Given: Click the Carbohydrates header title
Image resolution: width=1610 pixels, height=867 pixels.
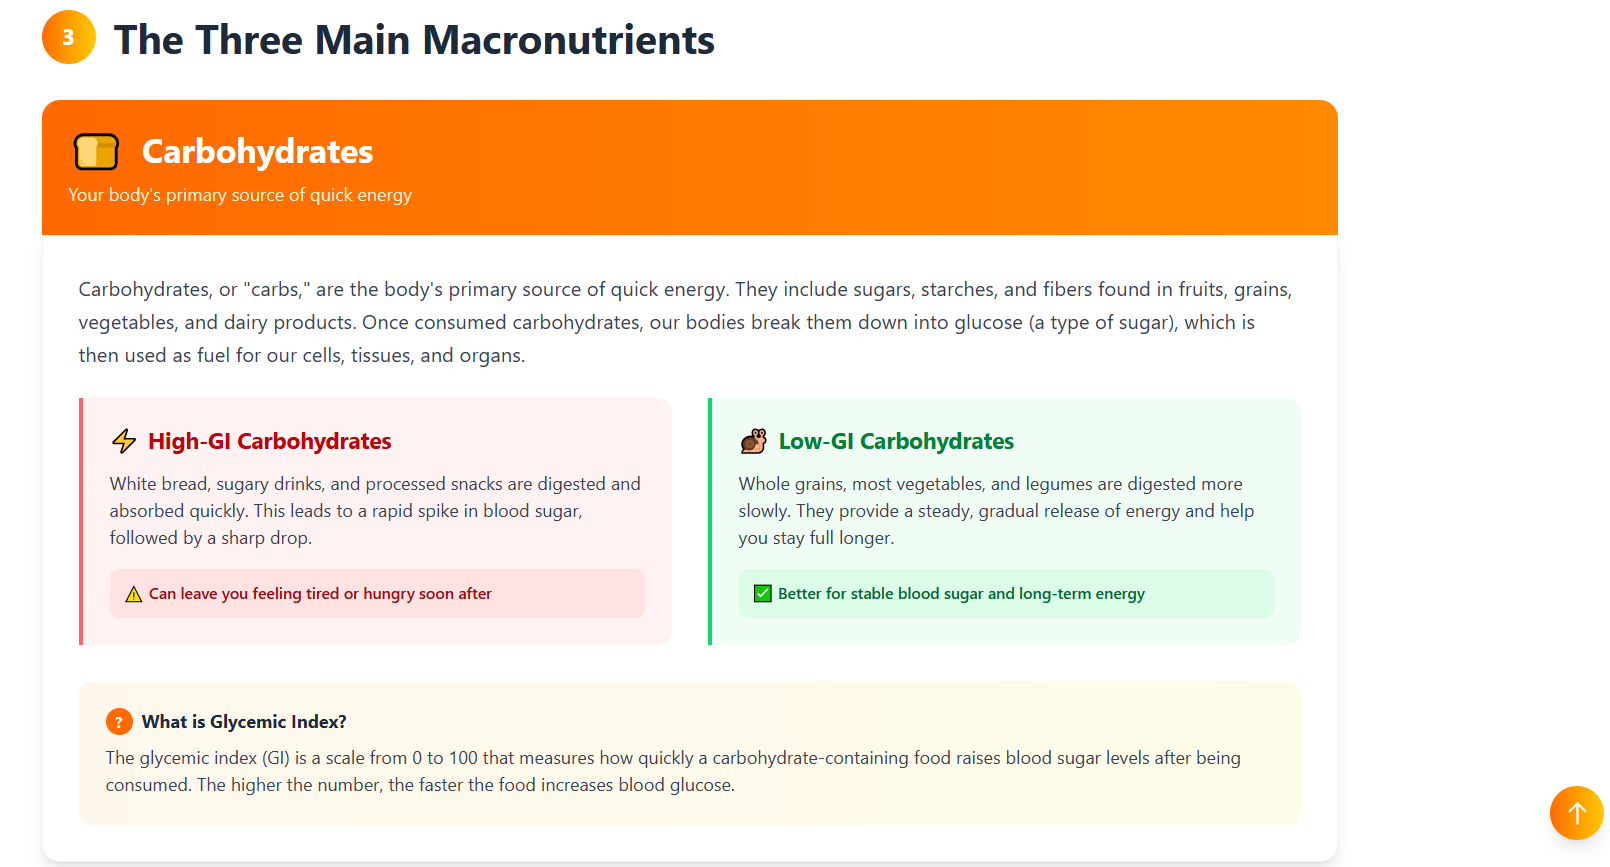Looking at the screenshot, I should click(257, 152).
